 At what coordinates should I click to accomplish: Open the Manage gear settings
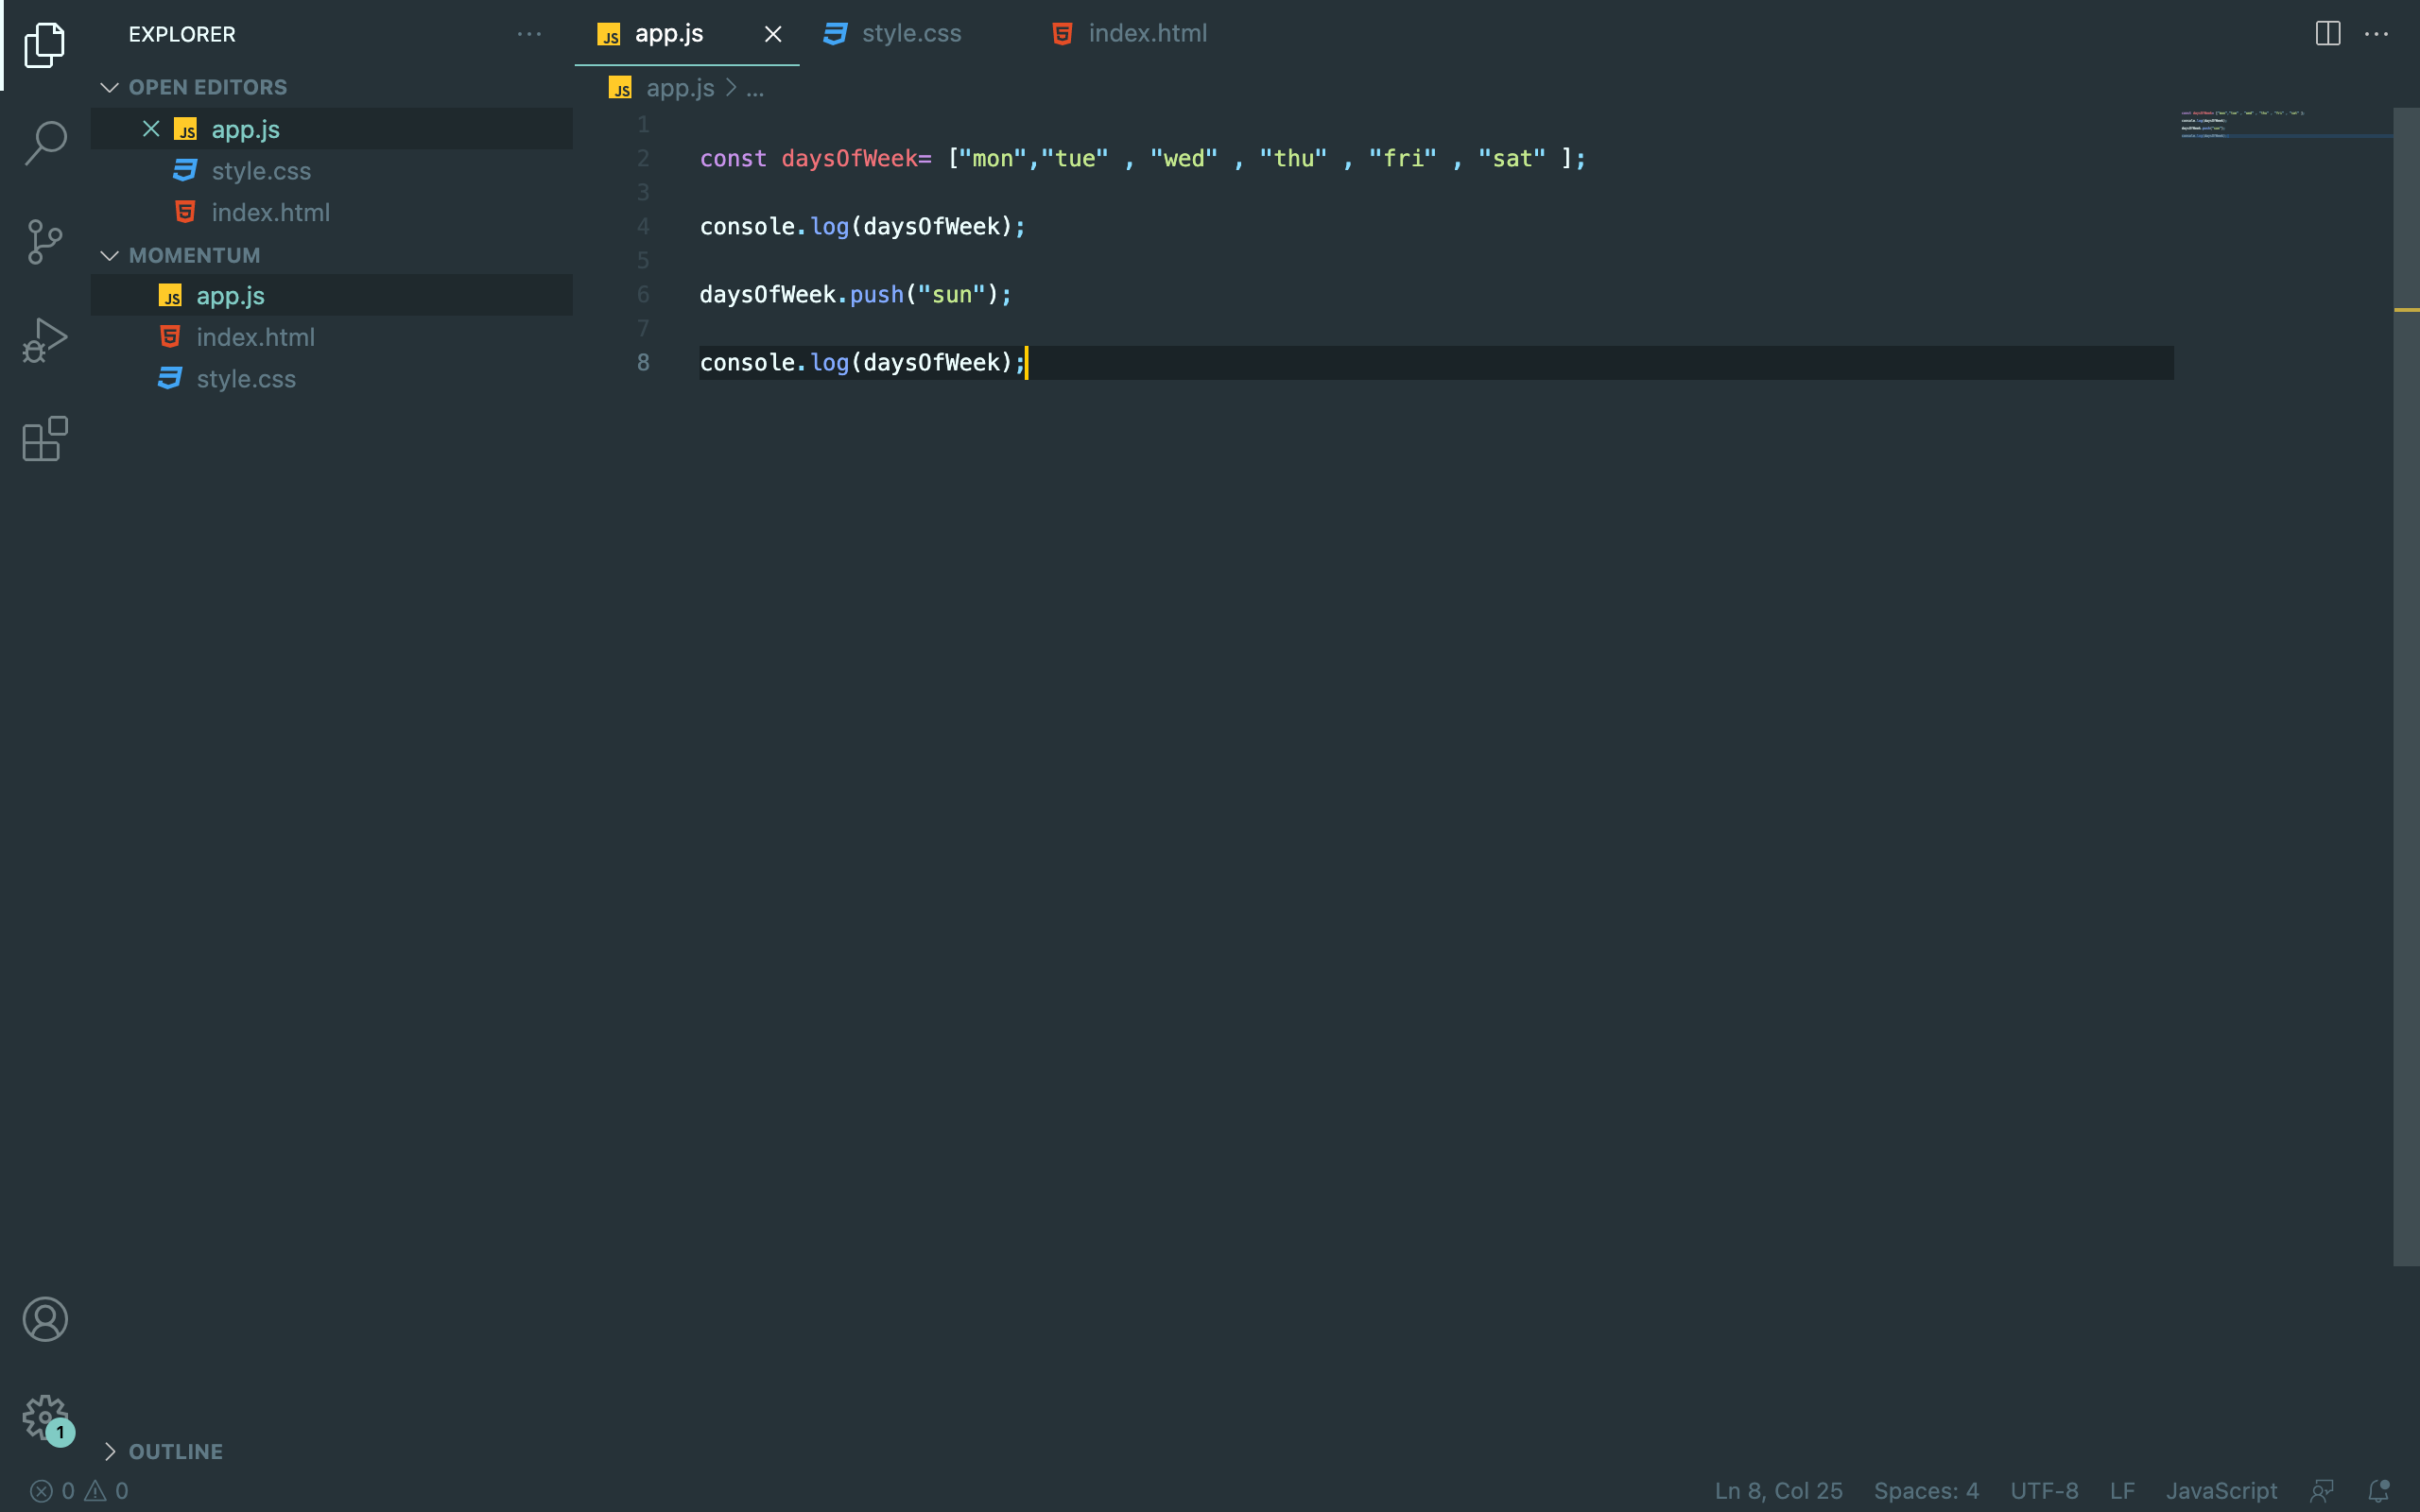pyautogui.click(x=45, y=1417)
